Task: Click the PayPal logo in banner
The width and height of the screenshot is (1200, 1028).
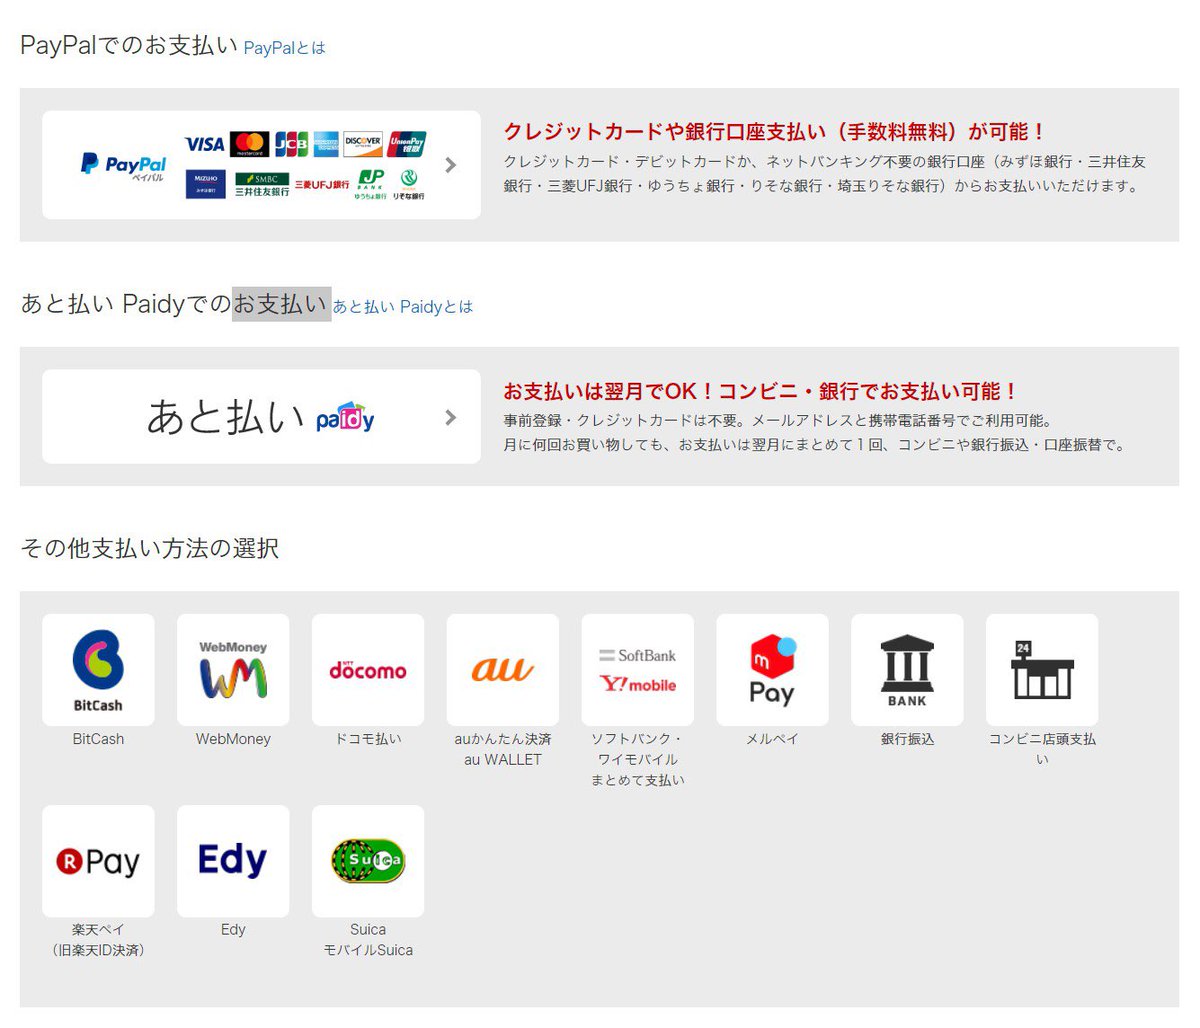Action: [x=123, y=166]
